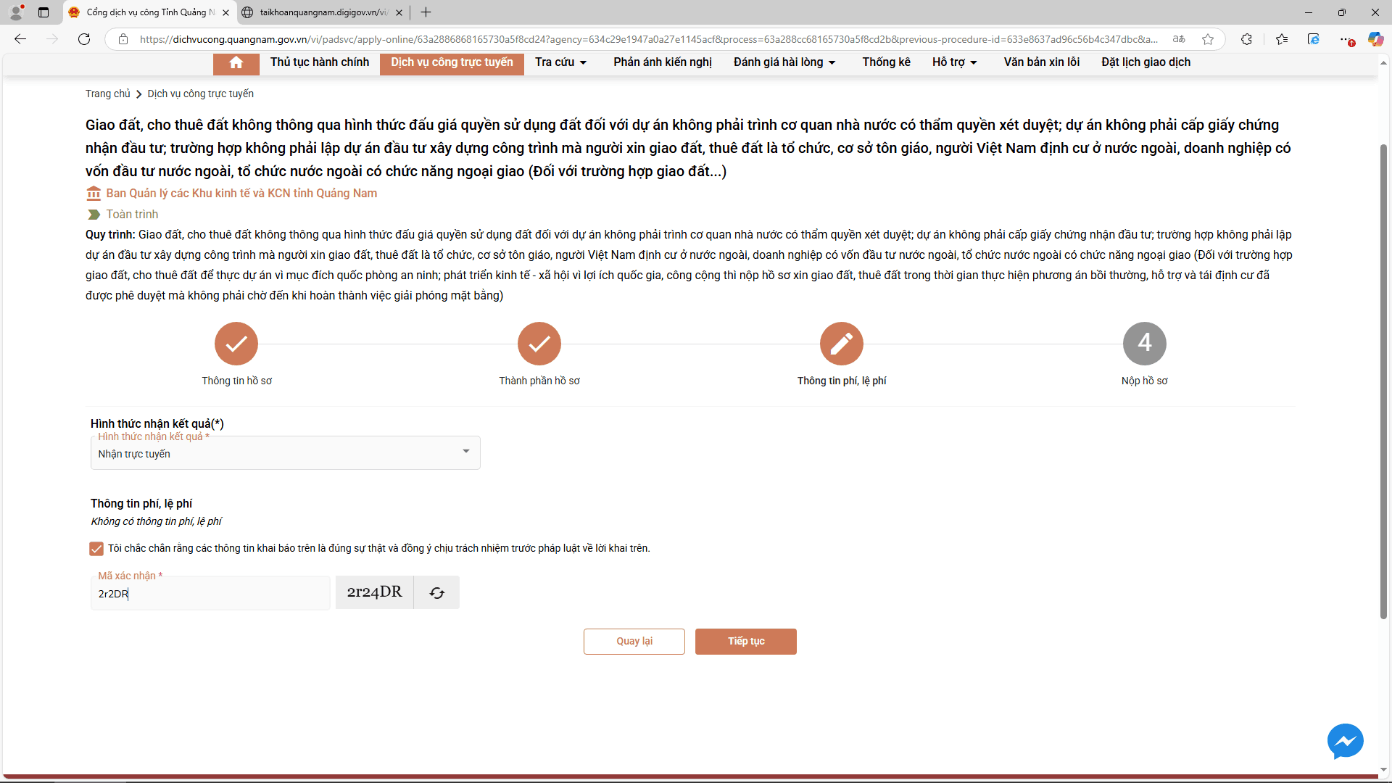Click the pencil step icon for fee information

pos(841,344)
